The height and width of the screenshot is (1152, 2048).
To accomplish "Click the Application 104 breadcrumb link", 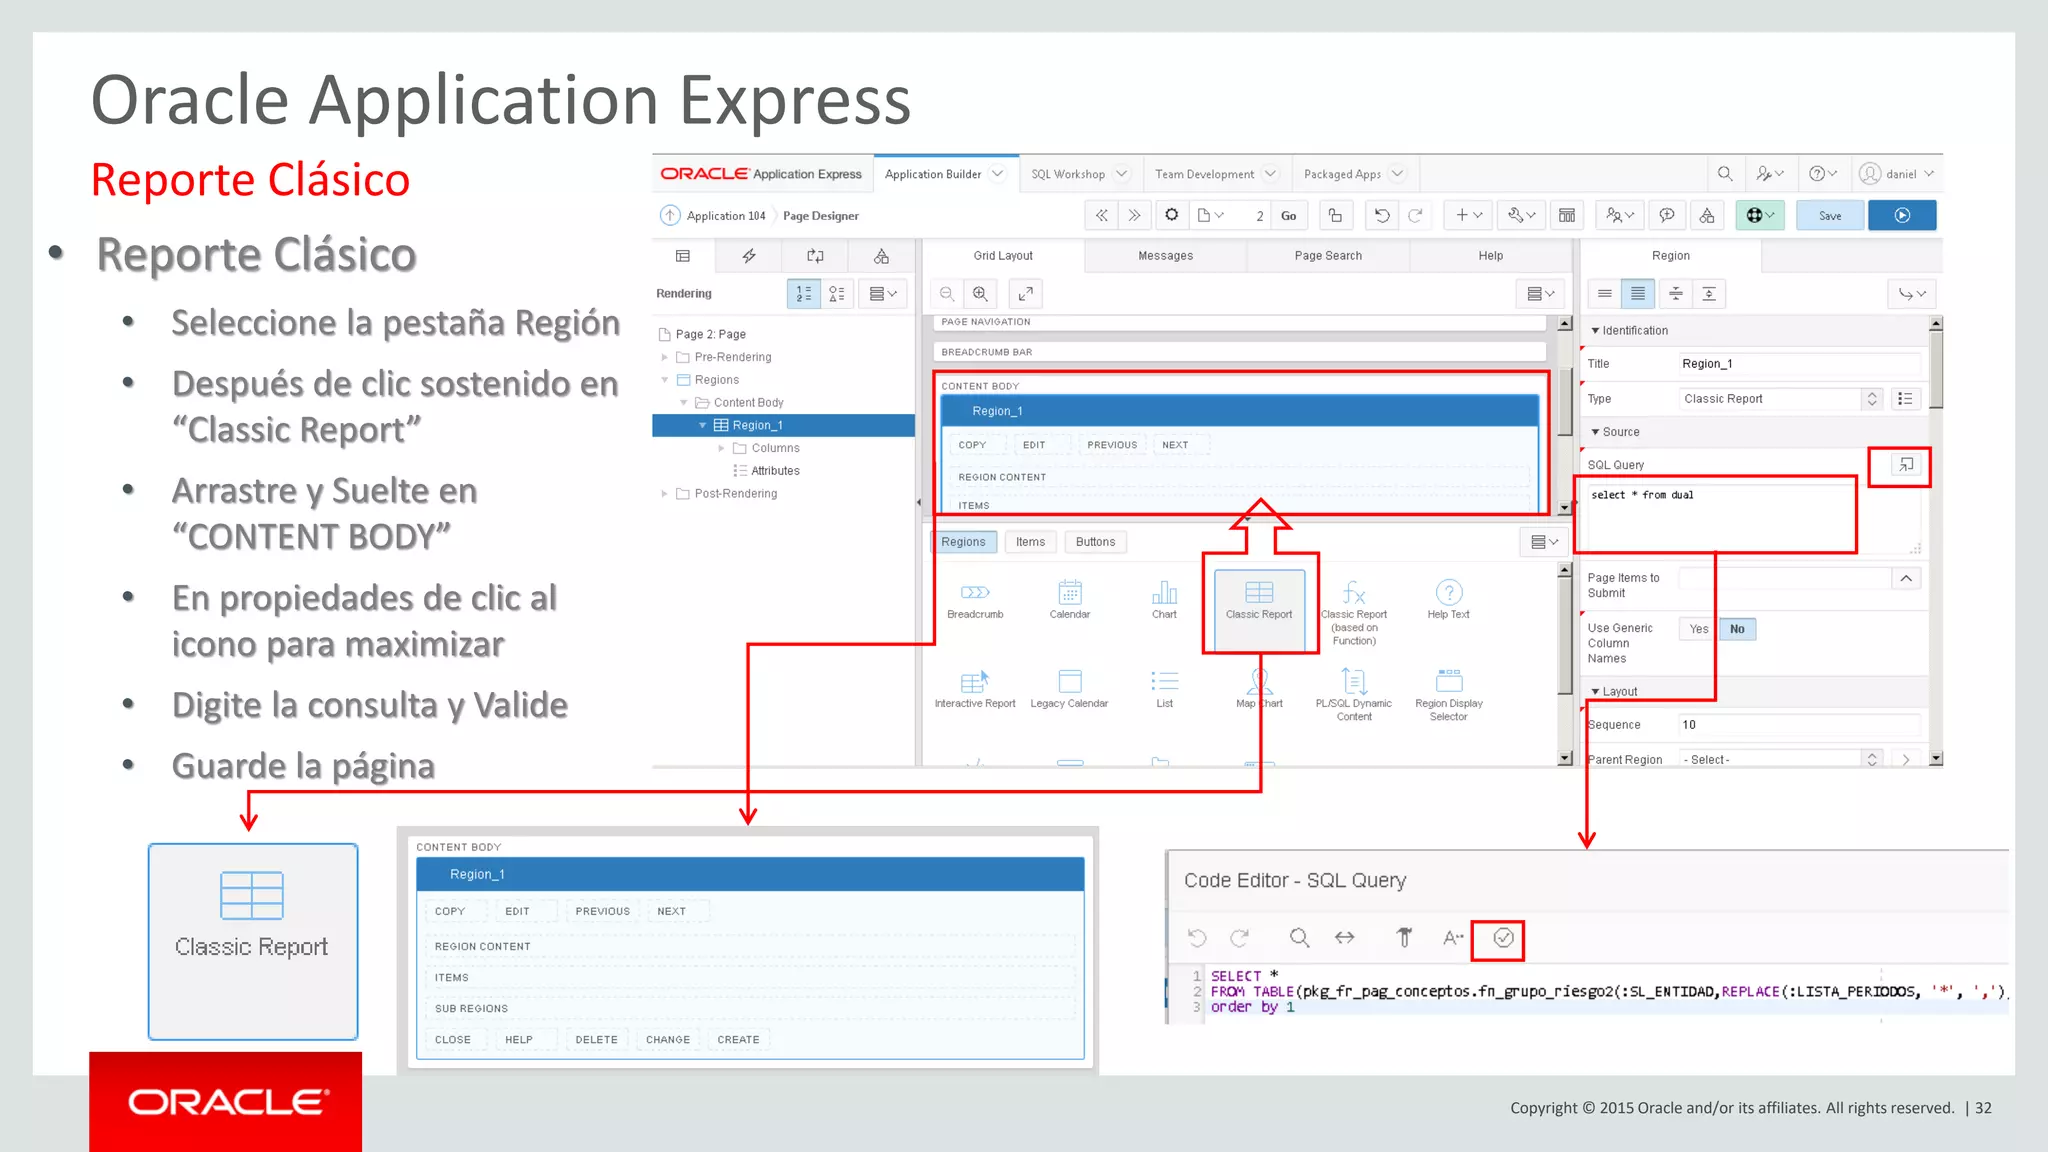I will pyautogui.click(x=726, y=216).
